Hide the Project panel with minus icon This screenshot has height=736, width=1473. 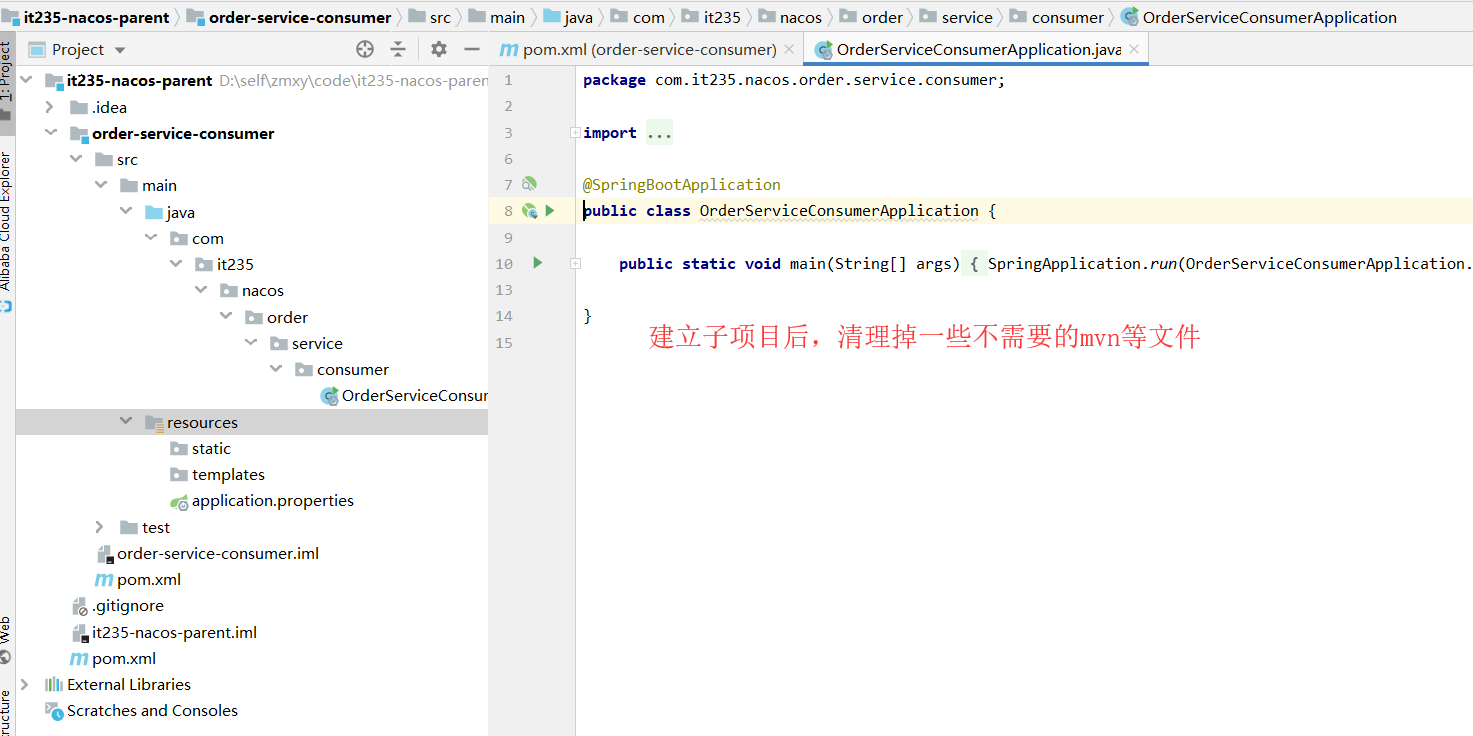tap(471, 48)
